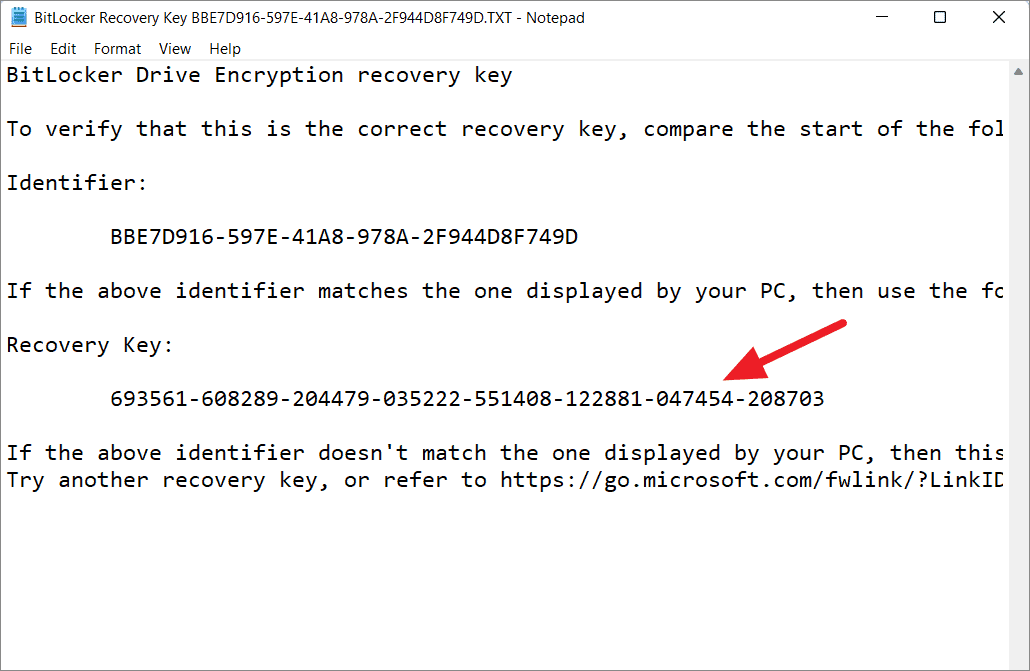Click the go.microsoft.com fwlink URL text
Screen dimensions: 1030x671
click(x=751, y=480)
